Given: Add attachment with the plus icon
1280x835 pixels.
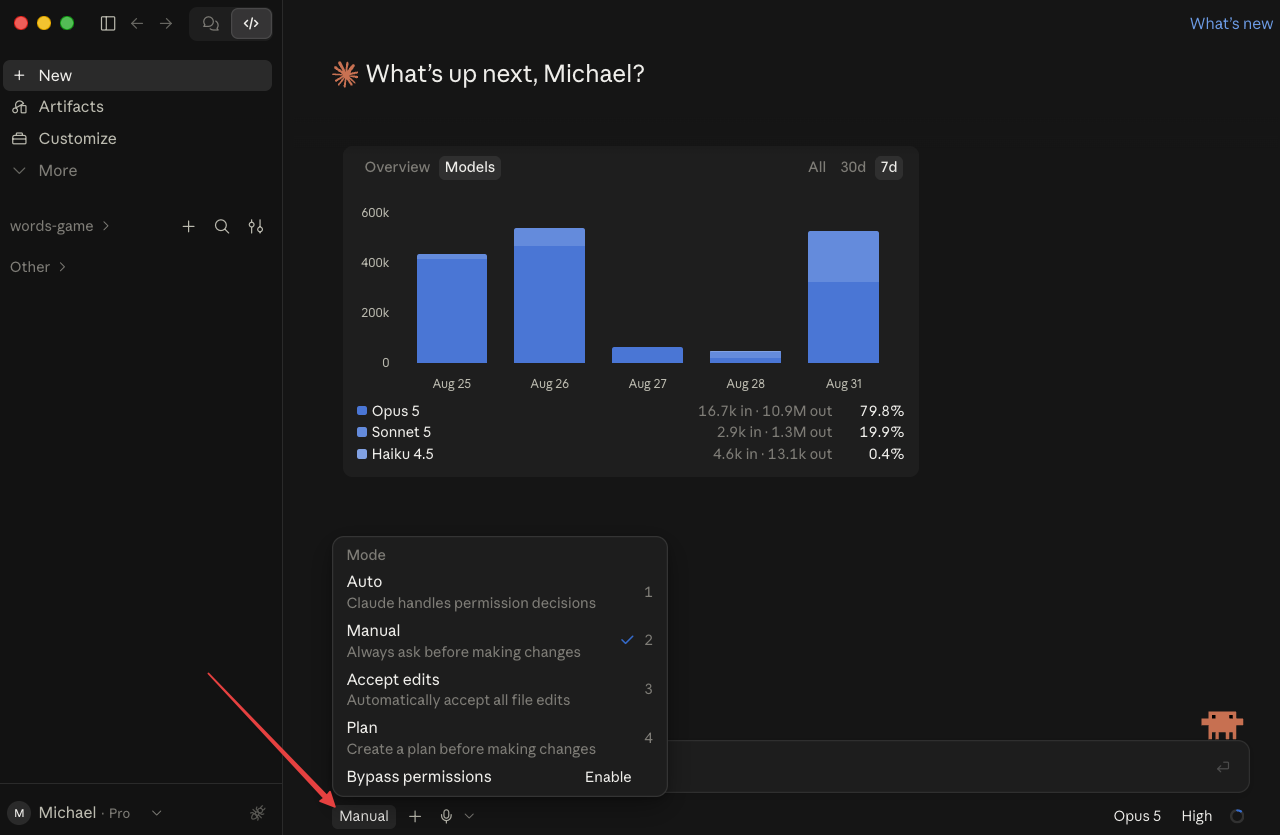Looking at the screenshot, I should coord(415,816).
